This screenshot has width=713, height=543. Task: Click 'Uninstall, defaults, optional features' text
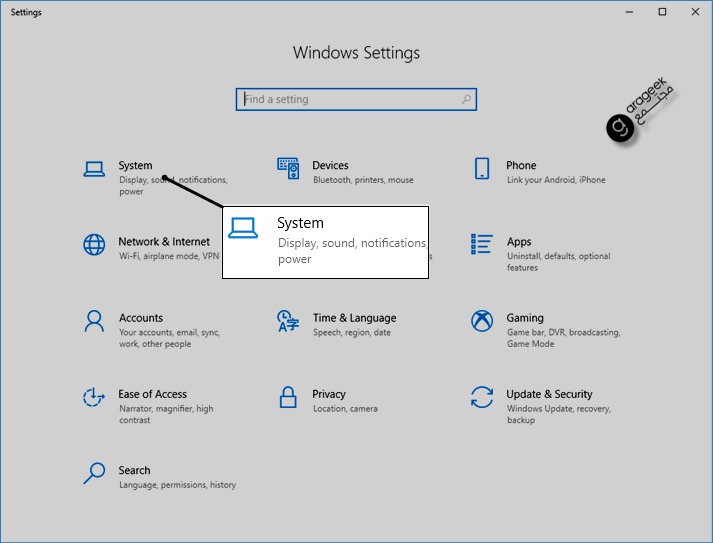(558, 261)
